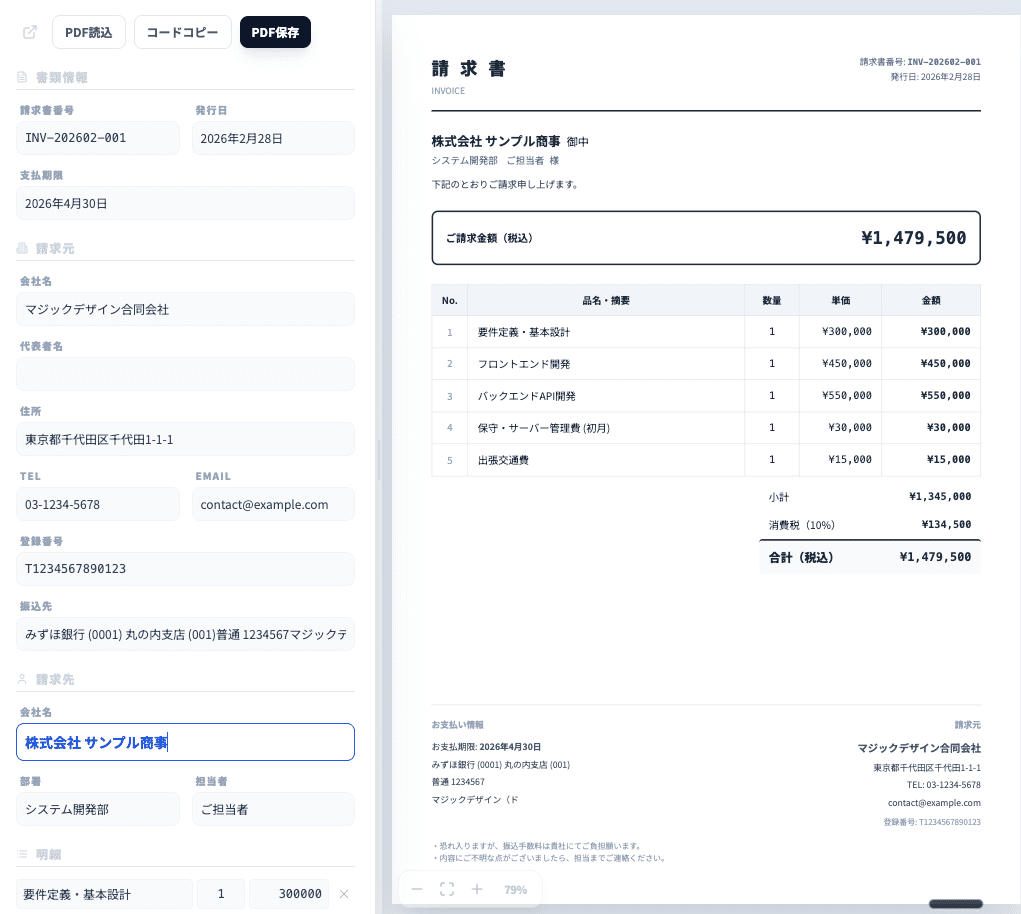
Task: Edit the 登録番号 field
Action: pos(186,569)
